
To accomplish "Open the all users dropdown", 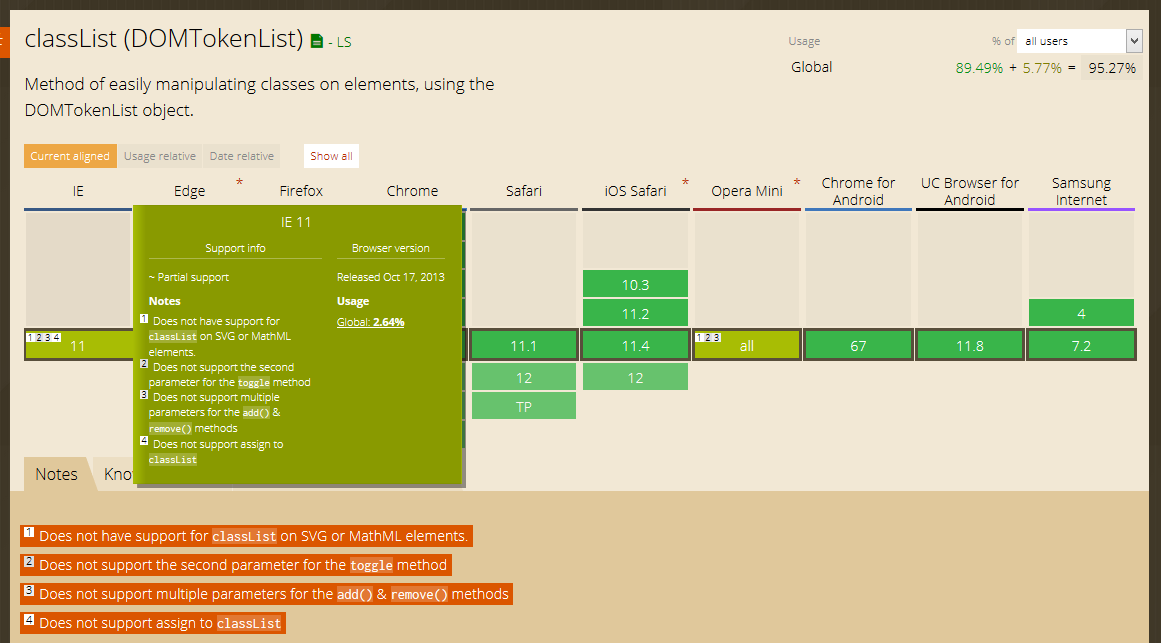I will coord(1079,41).
